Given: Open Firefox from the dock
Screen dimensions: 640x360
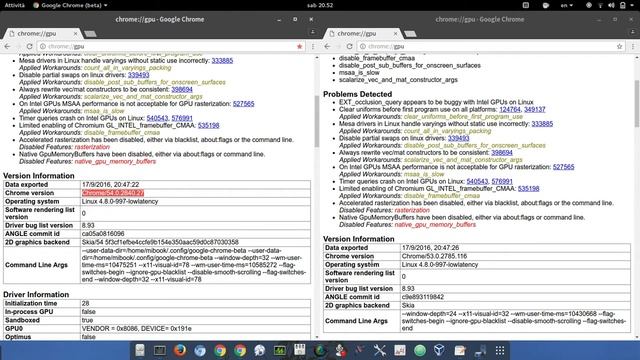Looking at the screenshot, I should coord(180,350).
